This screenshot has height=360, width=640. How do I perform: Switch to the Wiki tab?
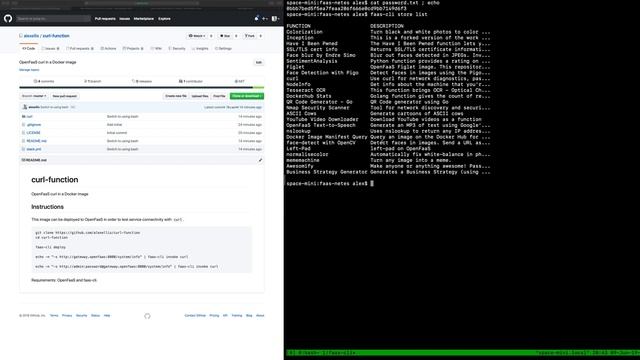tap(156, 49)
